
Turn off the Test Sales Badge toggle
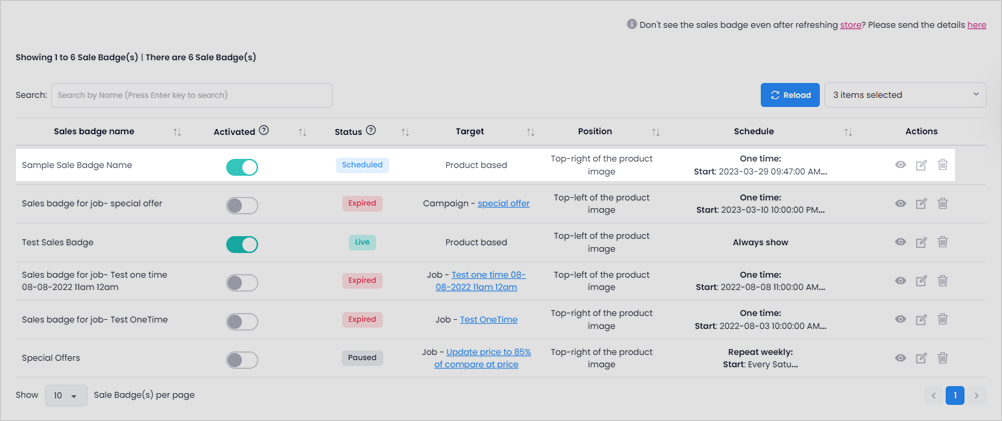(x=242, y=244)
